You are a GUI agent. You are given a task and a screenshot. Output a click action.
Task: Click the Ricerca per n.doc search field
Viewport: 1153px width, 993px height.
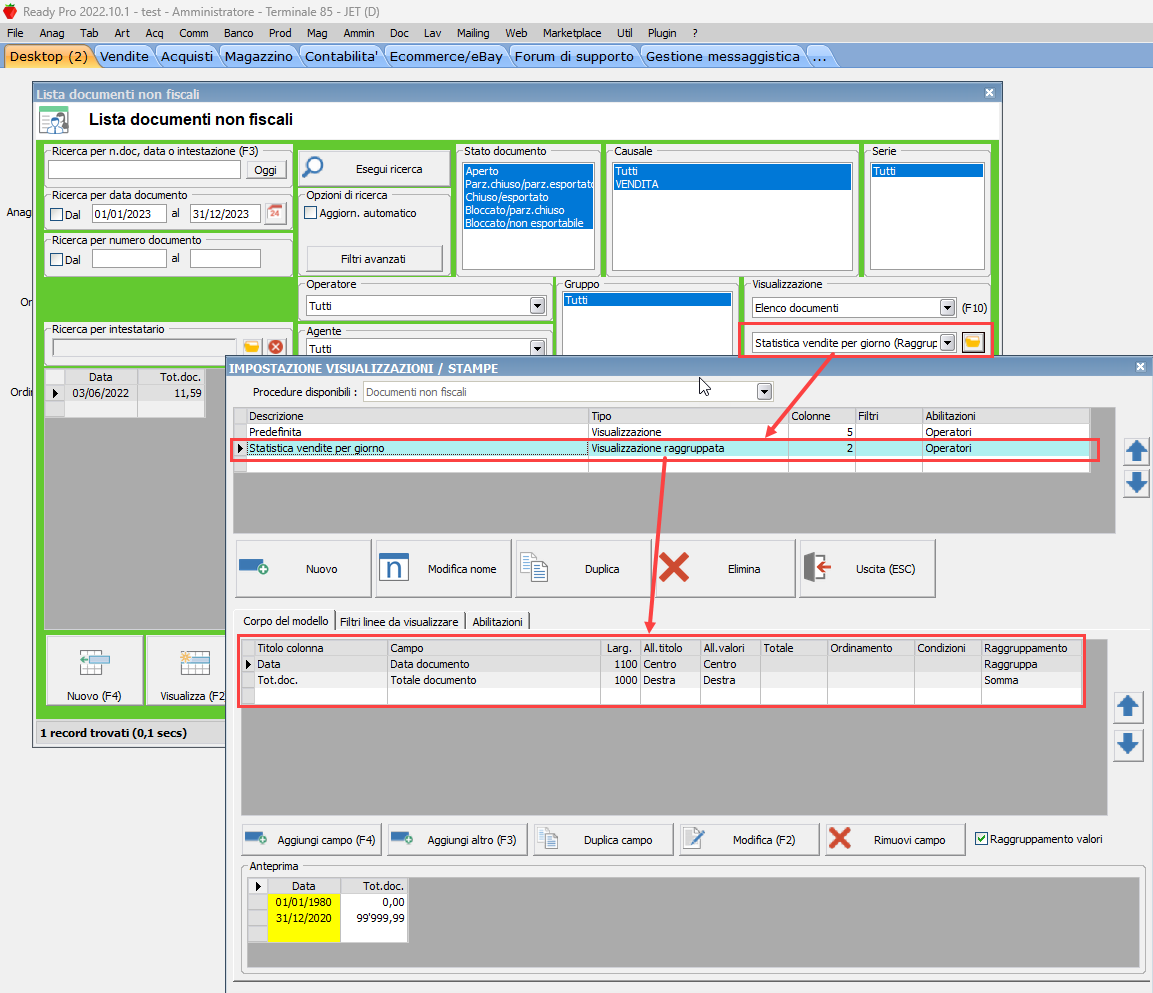(144, 170)
